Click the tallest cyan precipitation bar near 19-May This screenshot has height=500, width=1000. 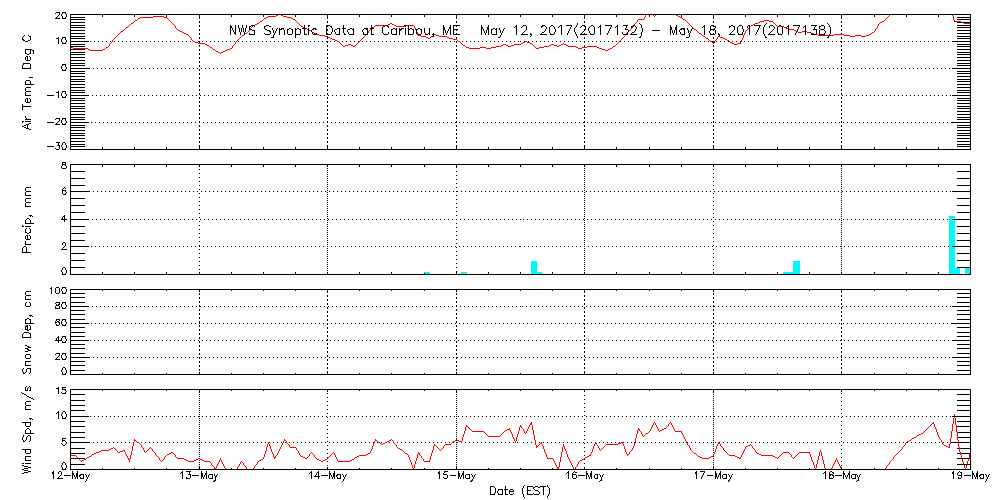[x=952, y=244]
